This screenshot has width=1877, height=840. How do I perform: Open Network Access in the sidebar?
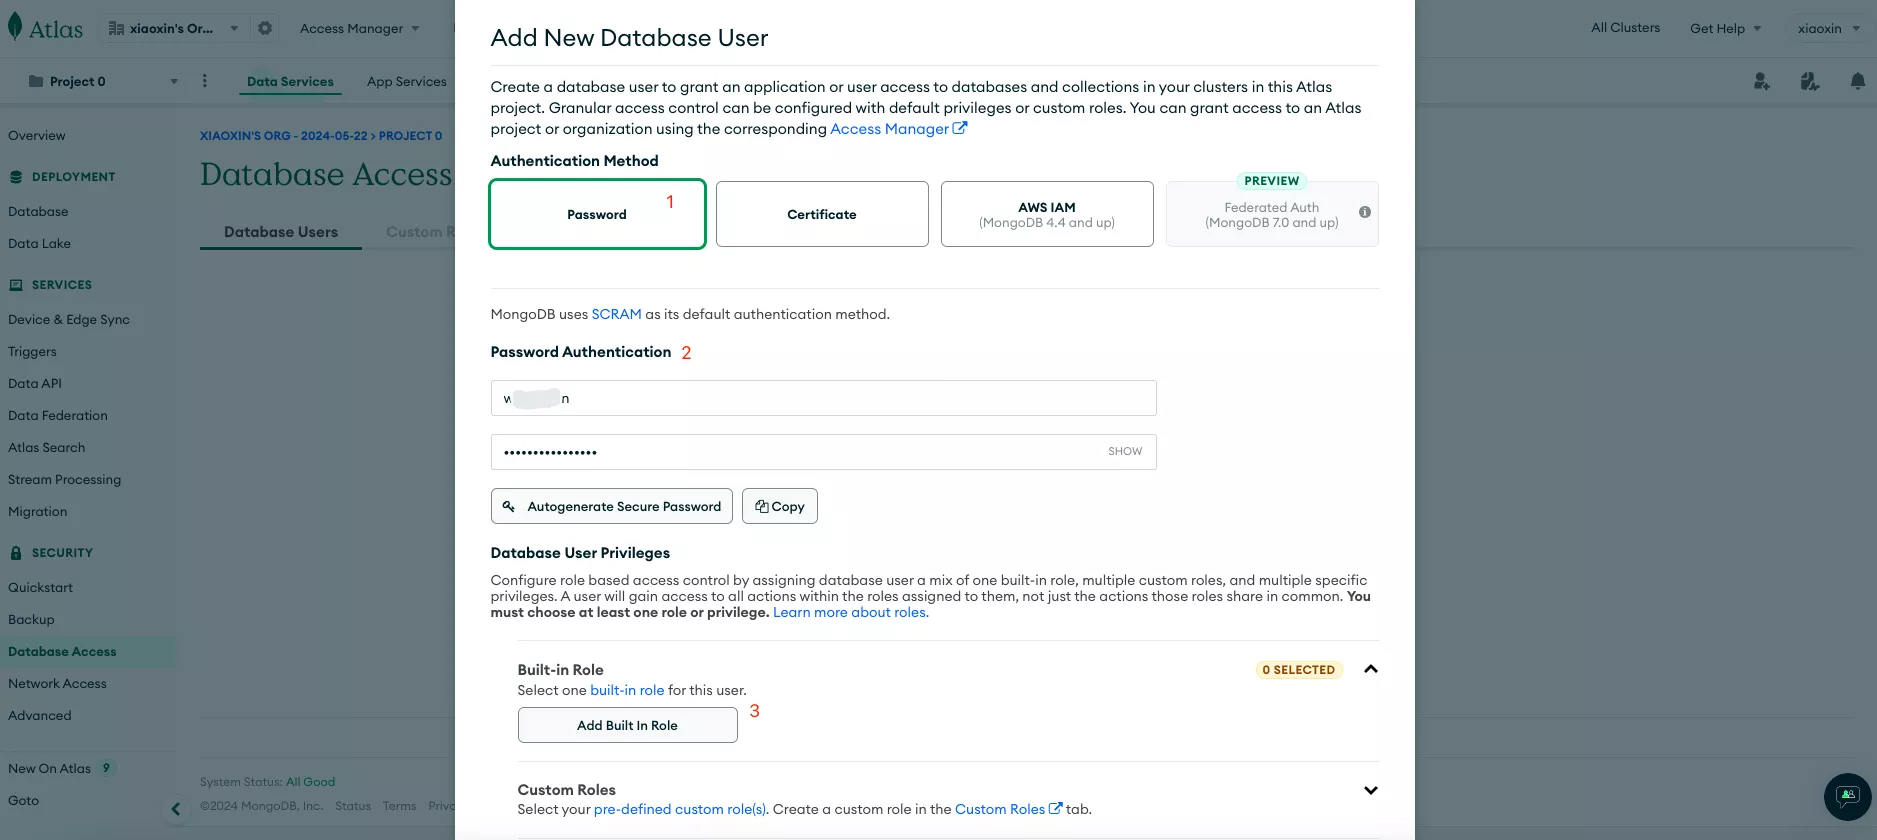[x=57, y=684]
